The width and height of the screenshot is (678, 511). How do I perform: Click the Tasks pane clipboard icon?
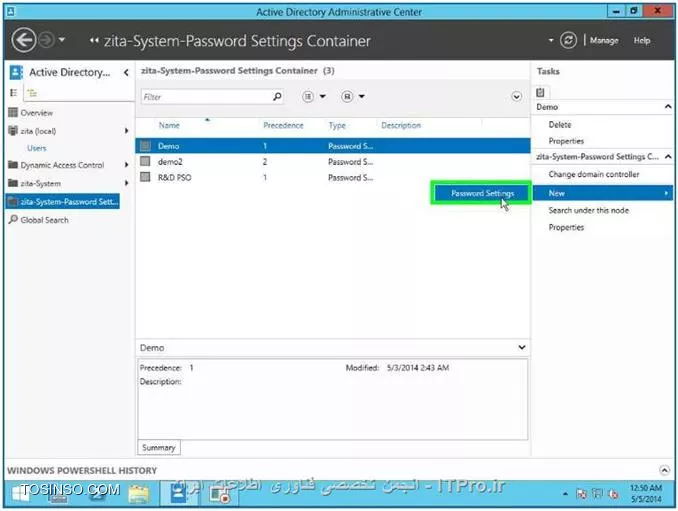point(540,92)
